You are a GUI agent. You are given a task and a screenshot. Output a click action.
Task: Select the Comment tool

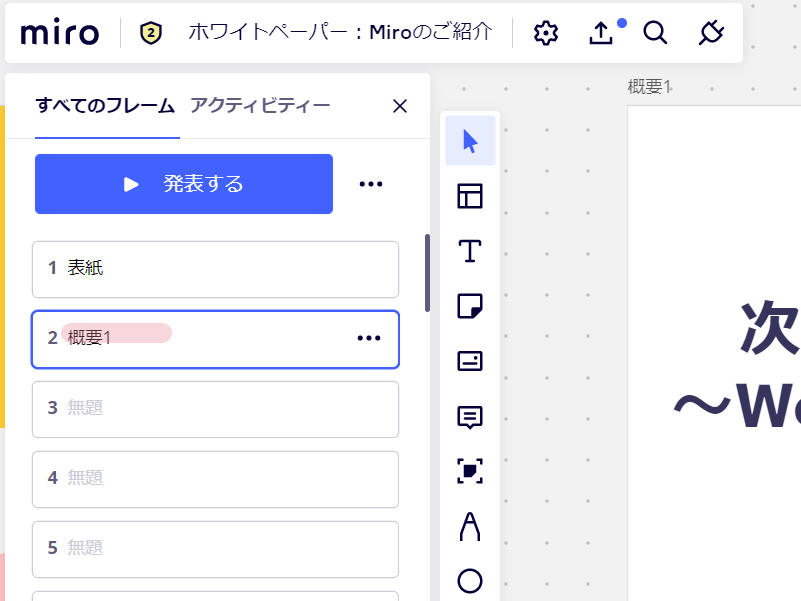click(470, 417)
